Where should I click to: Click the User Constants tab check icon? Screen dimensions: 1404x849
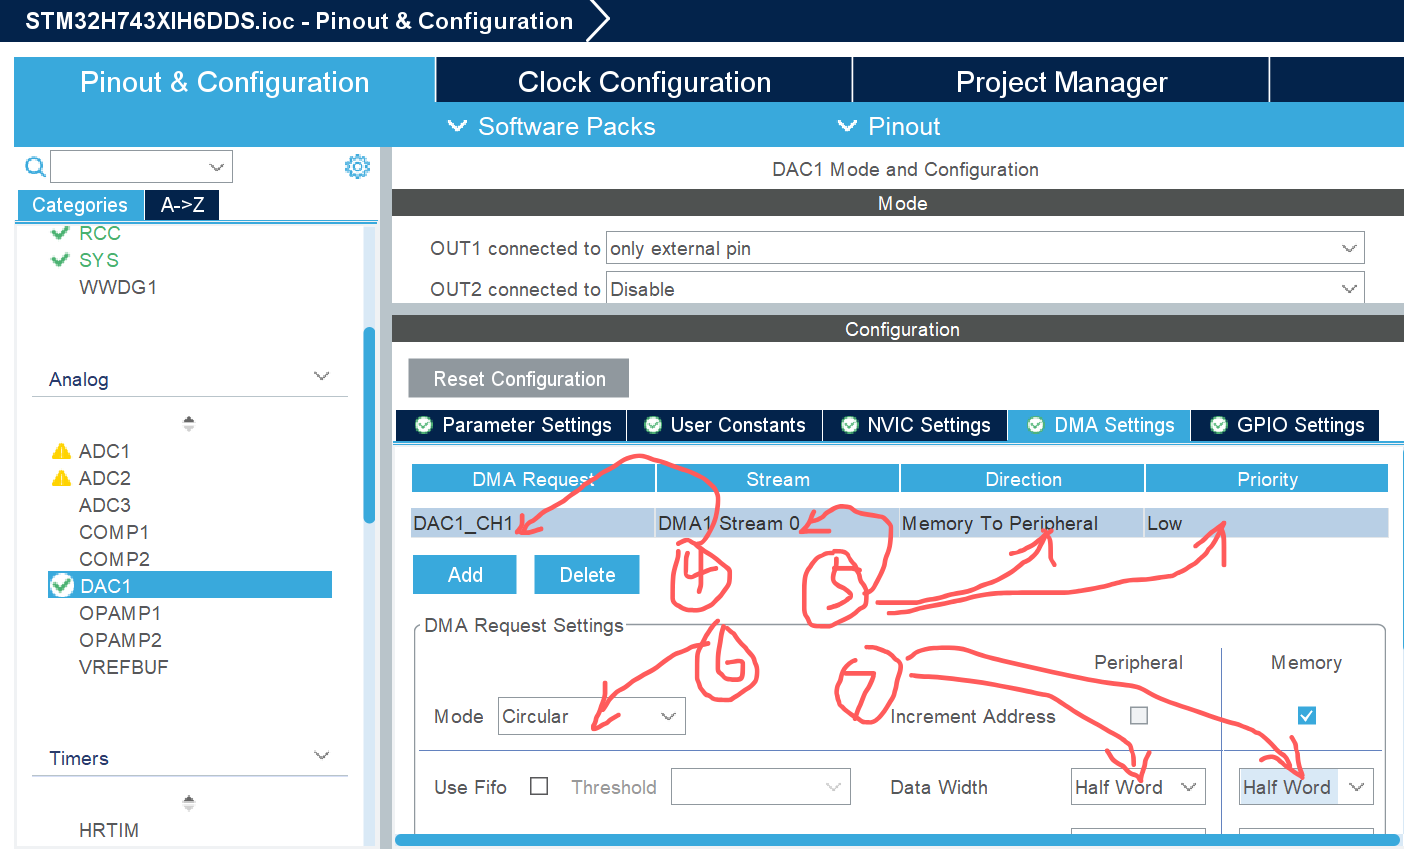click(653, 425)
